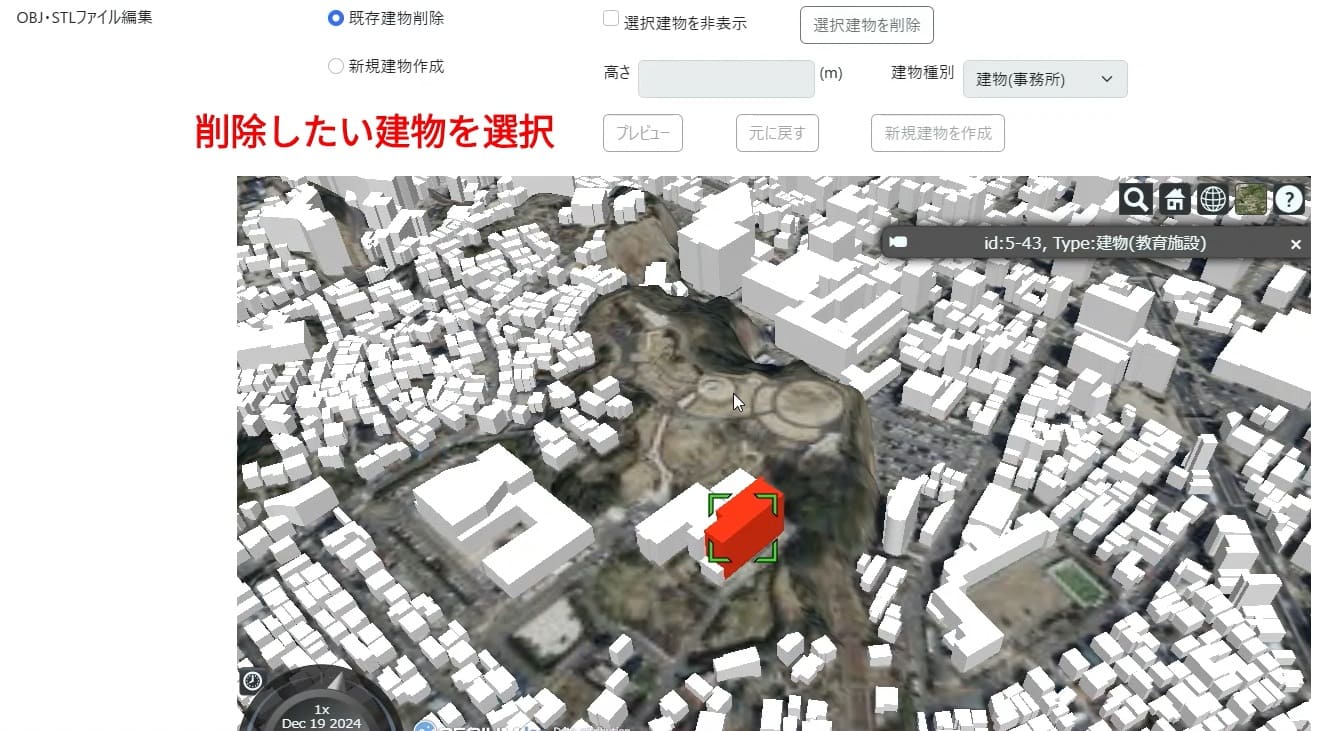
Task: Click the 元に戻す button
Action: pos(777,133)
